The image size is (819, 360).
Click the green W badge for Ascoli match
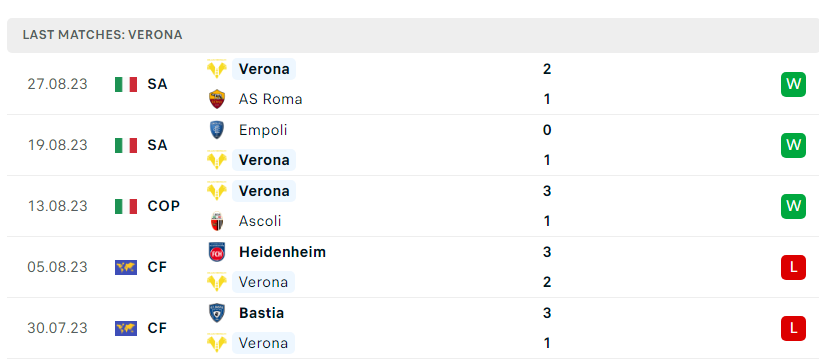click(x=793, y=206)
